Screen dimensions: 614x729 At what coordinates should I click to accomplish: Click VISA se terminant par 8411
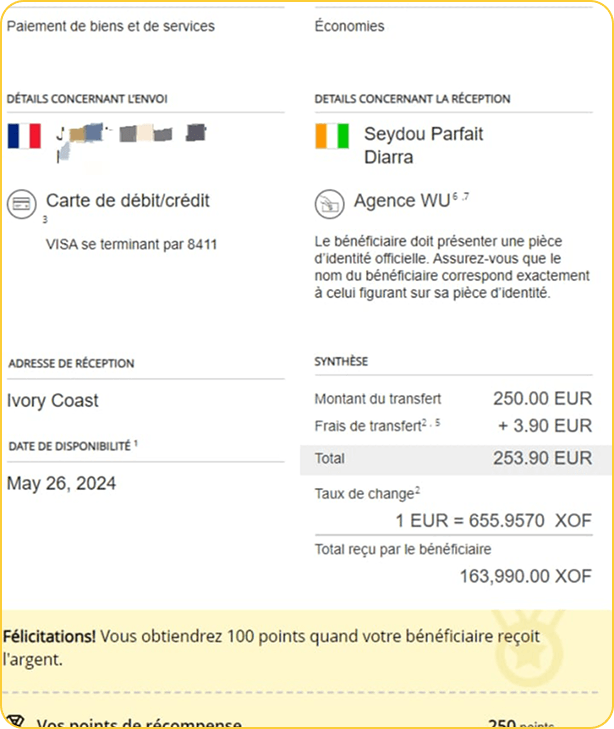pyautogui.click(x=132, y=244)
